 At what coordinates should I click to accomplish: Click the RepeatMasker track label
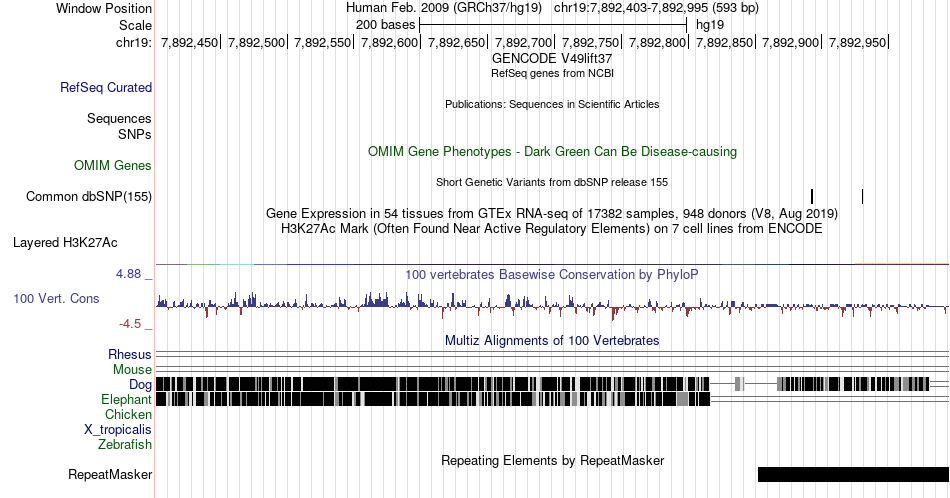(110, 474)
